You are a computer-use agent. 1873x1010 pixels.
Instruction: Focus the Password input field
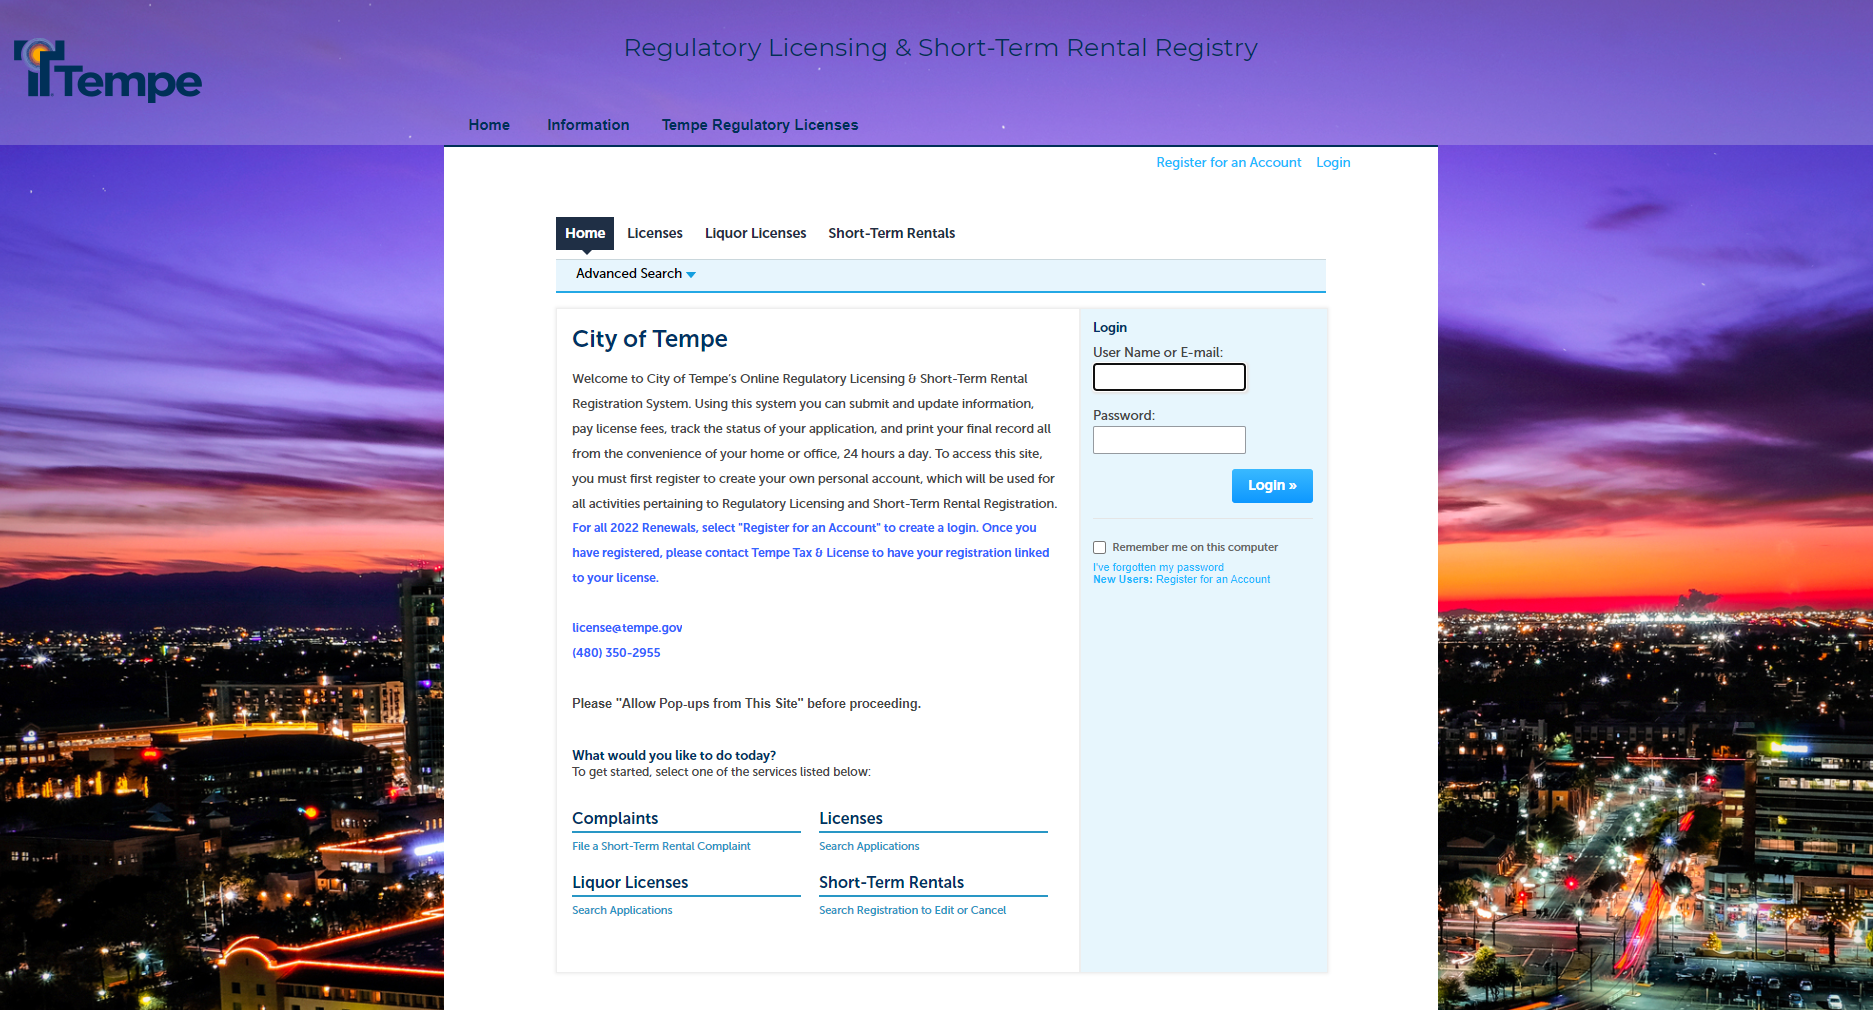1169,440
